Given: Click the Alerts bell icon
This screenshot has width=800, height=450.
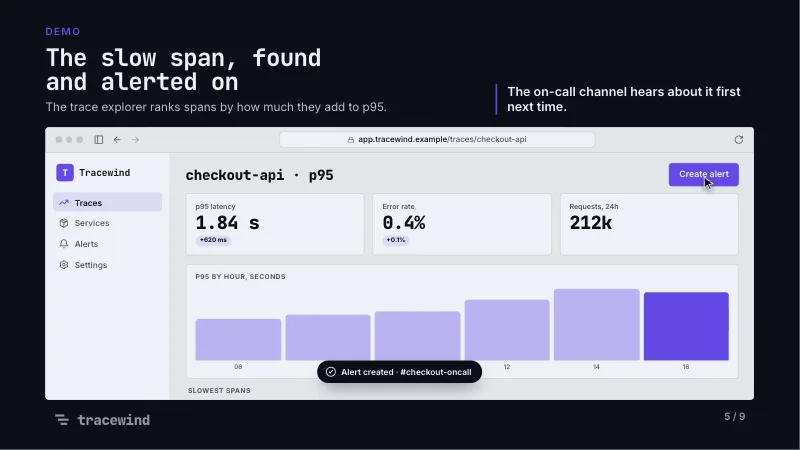Looking at the screenshot, I should [x=64, y=244].
